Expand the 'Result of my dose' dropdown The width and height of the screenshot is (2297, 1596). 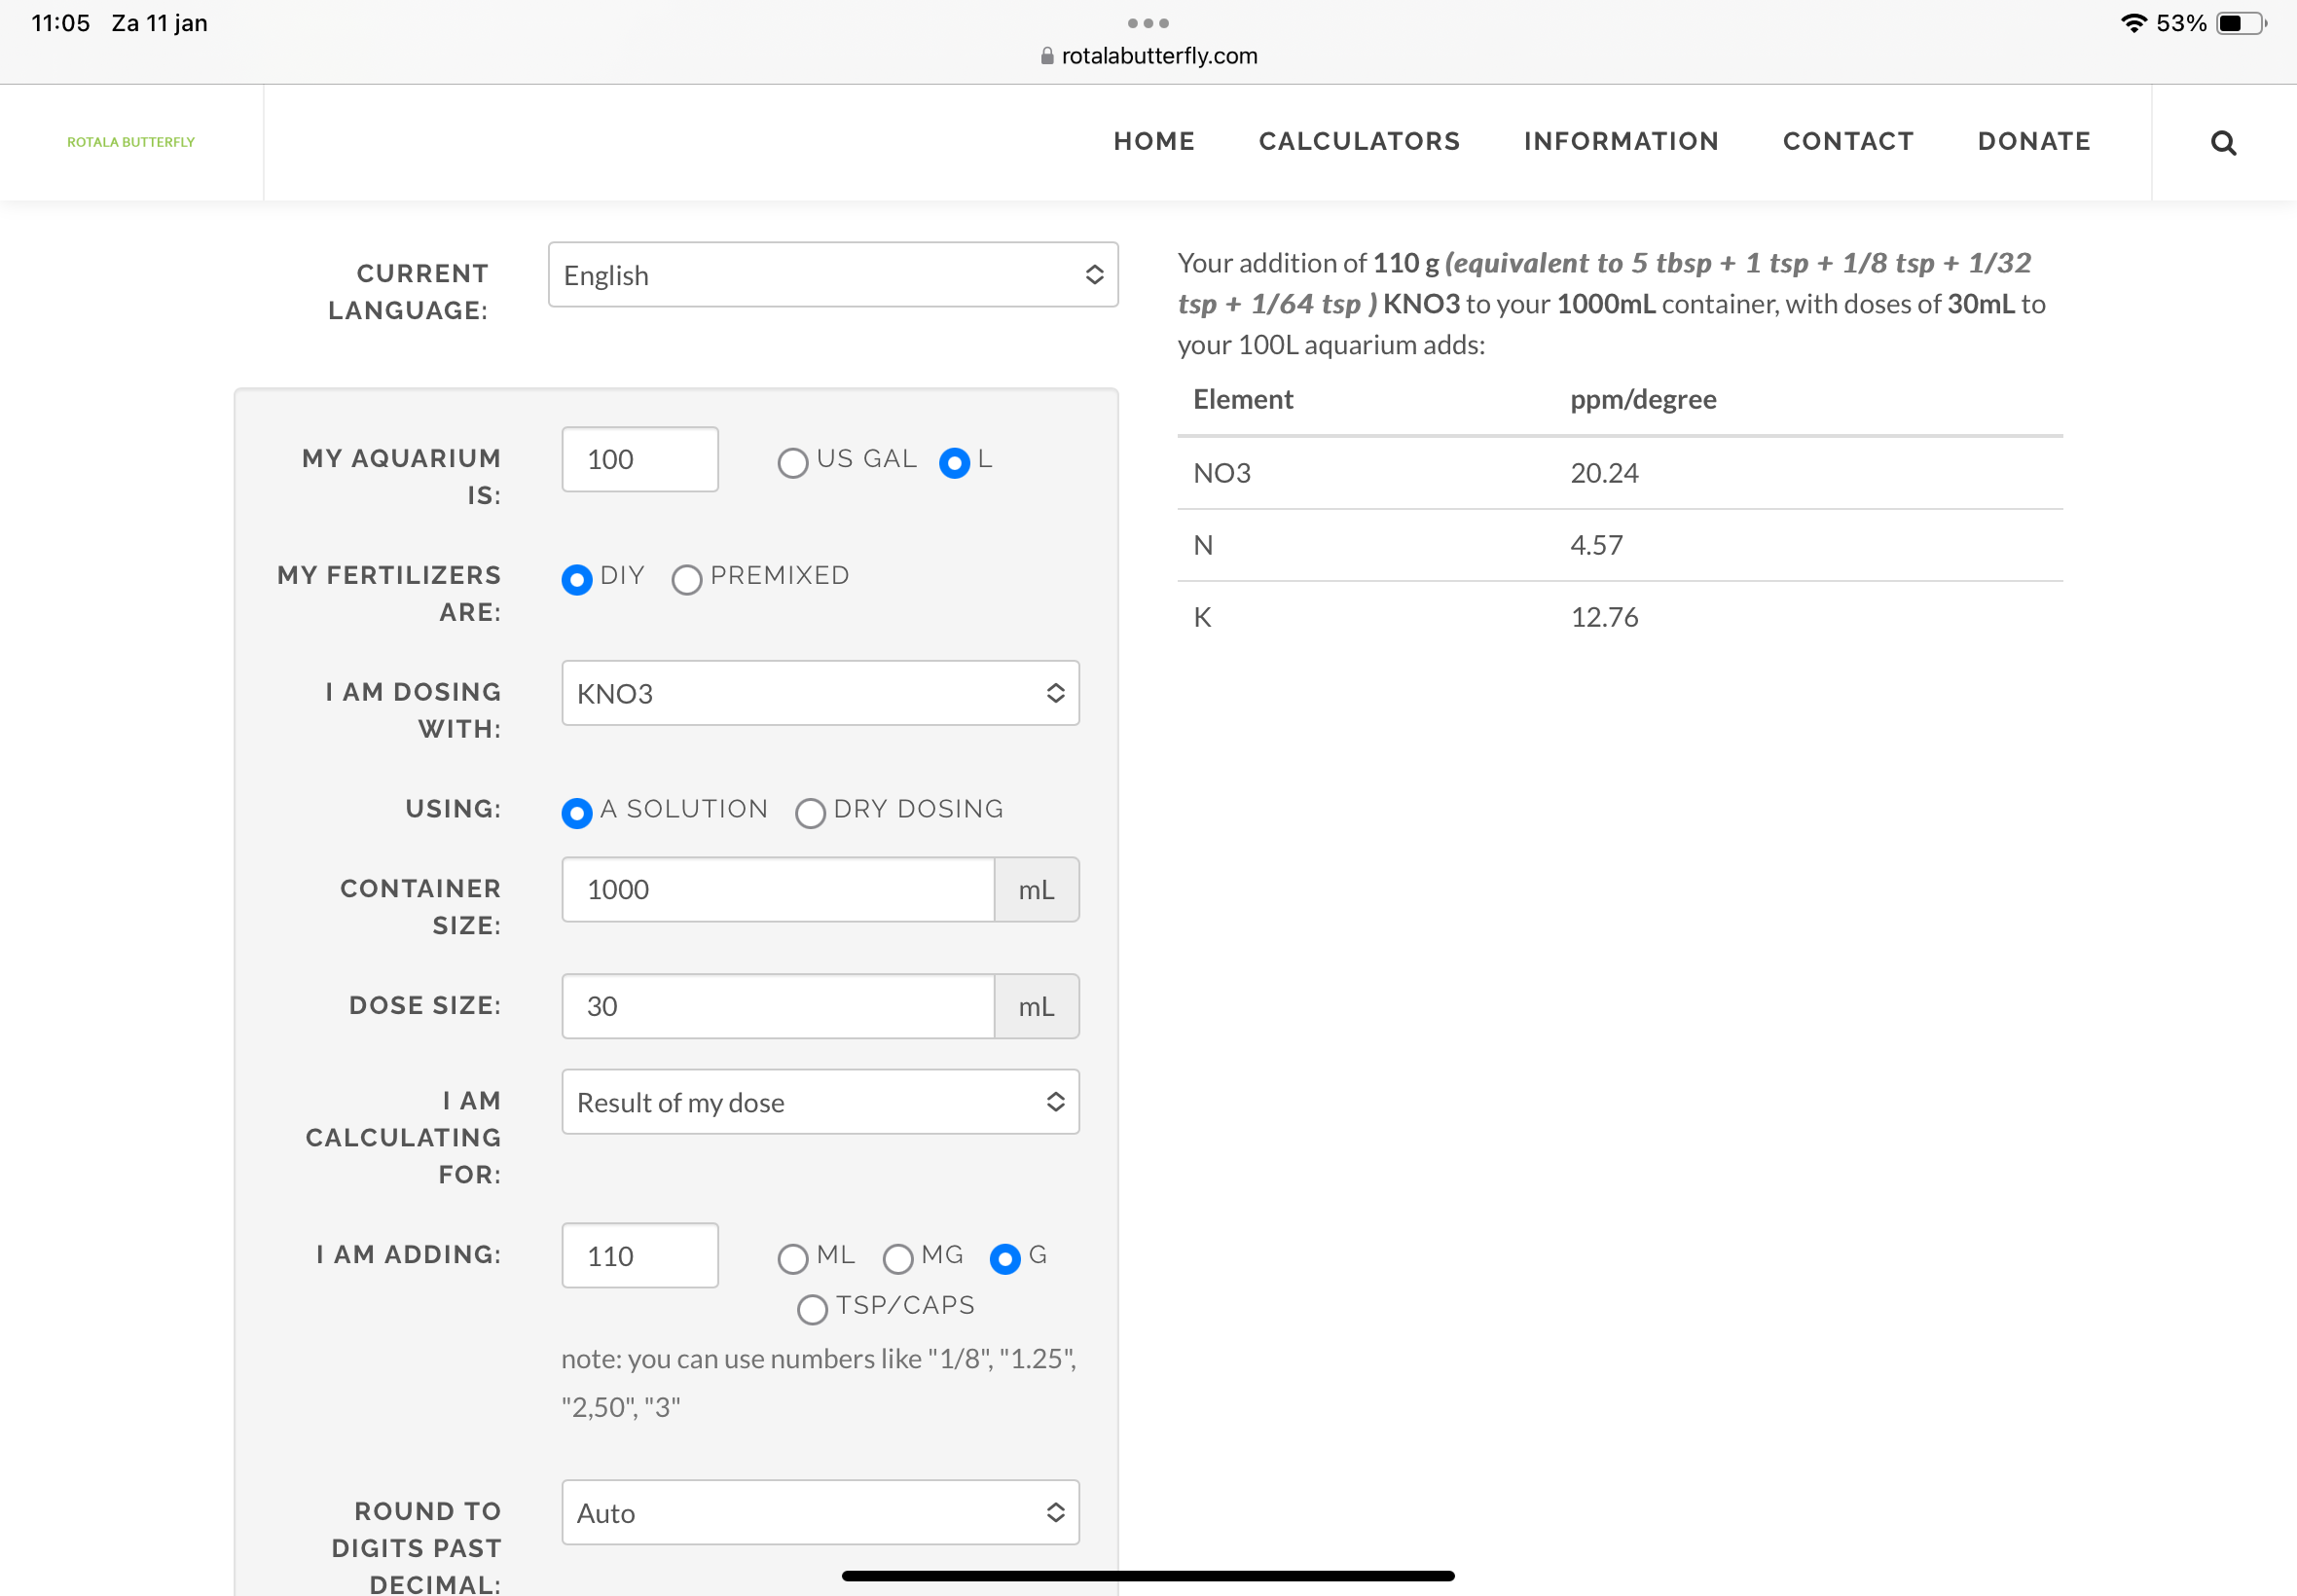[x=819, y=1102]
